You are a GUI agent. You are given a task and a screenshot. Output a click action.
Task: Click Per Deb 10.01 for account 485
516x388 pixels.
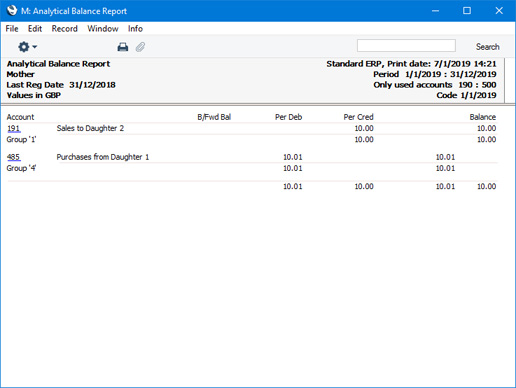click(x=293, y=157)
